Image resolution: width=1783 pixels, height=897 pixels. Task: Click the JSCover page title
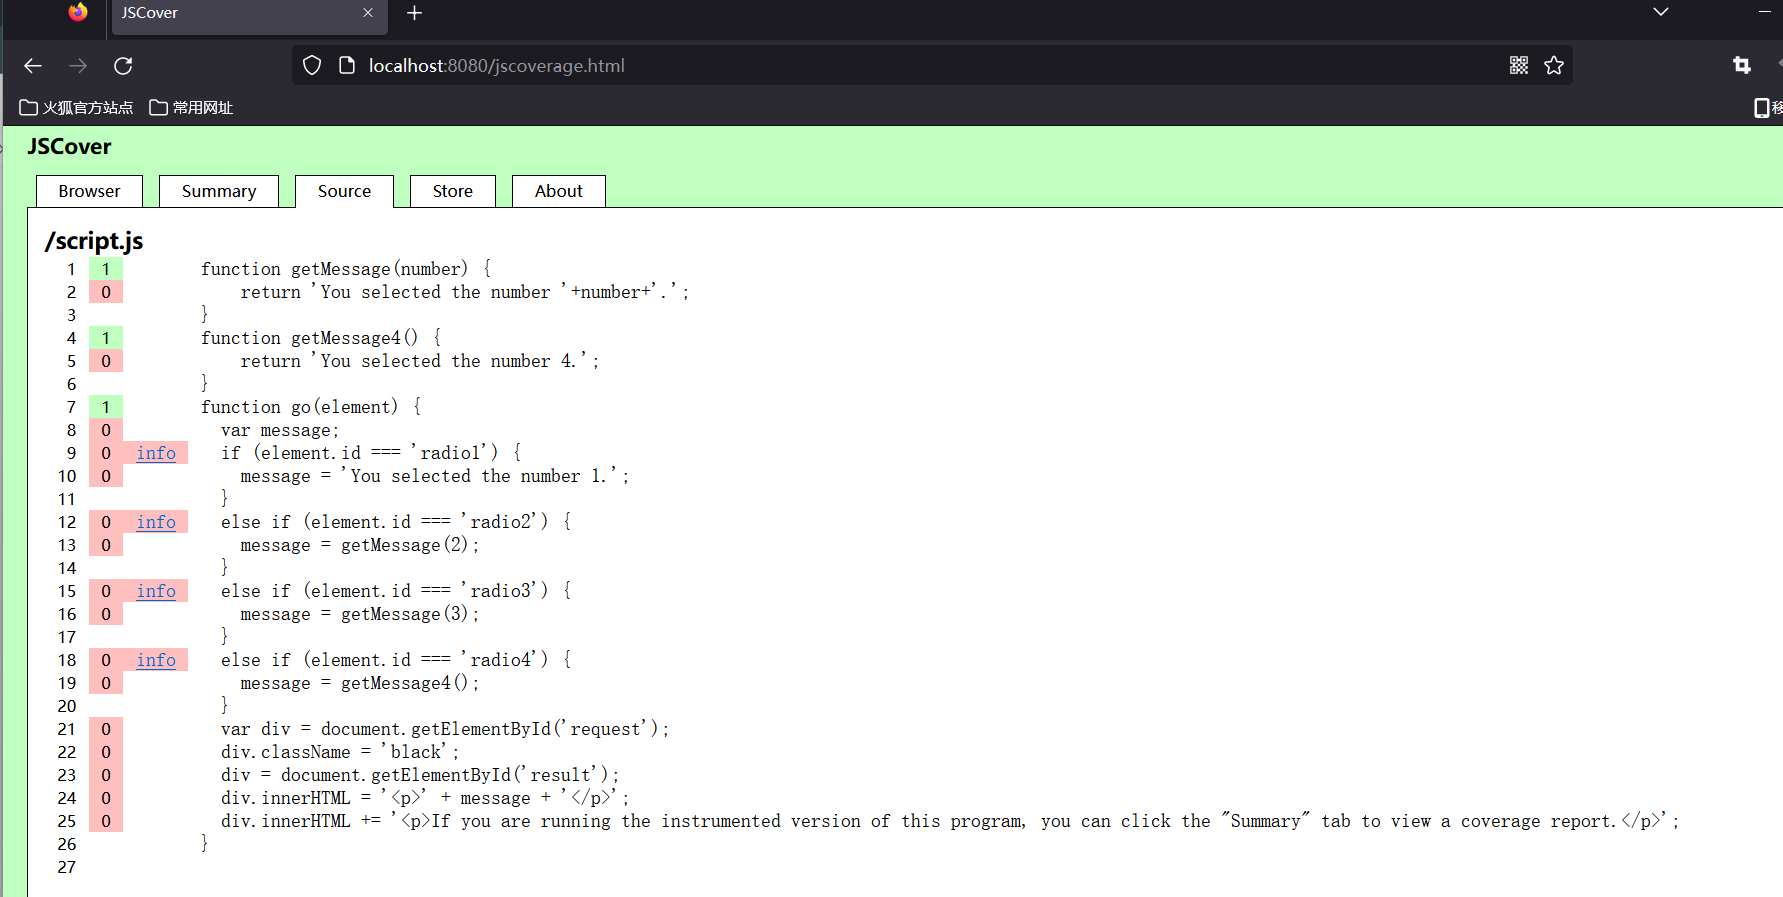(x=69, y=147)
